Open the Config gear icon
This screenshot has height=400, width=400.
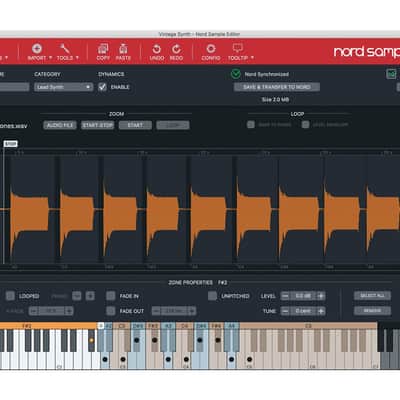point(211,49)
